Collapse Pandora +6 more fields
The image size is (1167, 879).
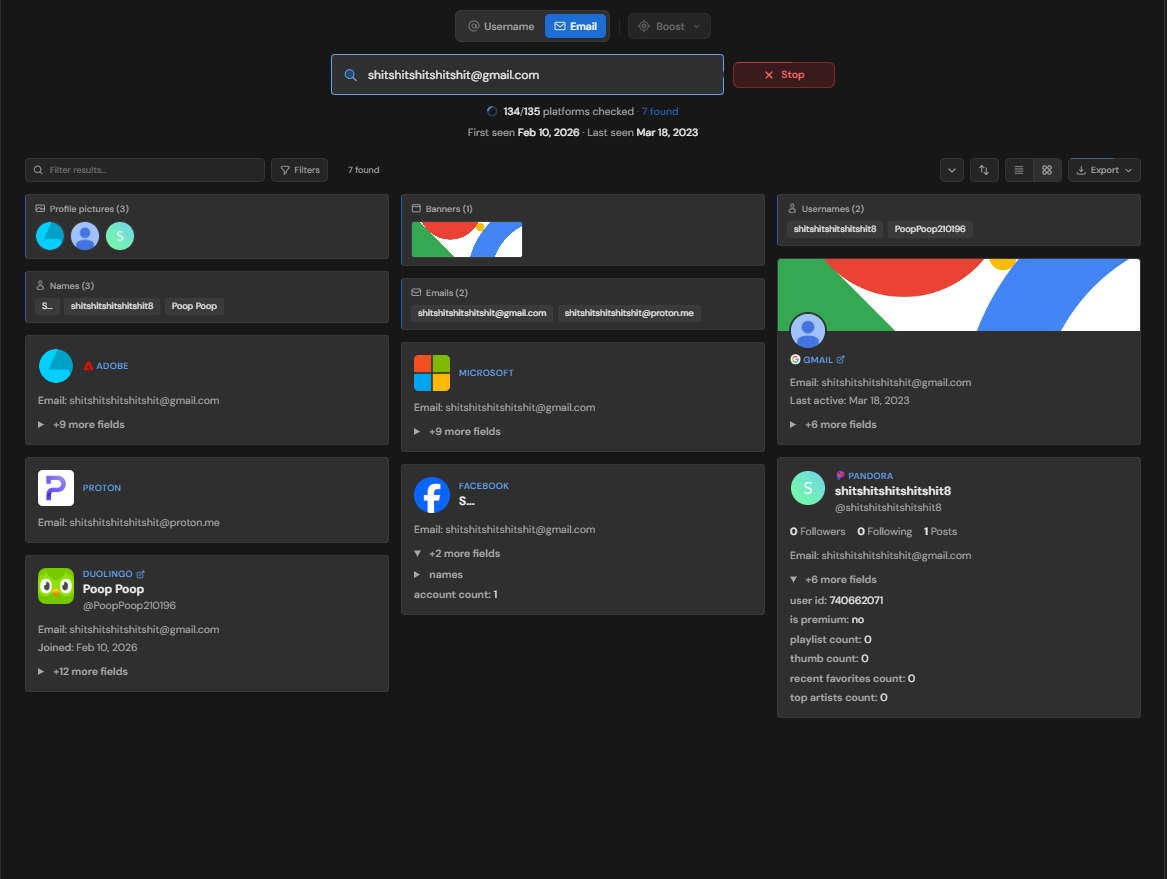(x=834, y=580)
